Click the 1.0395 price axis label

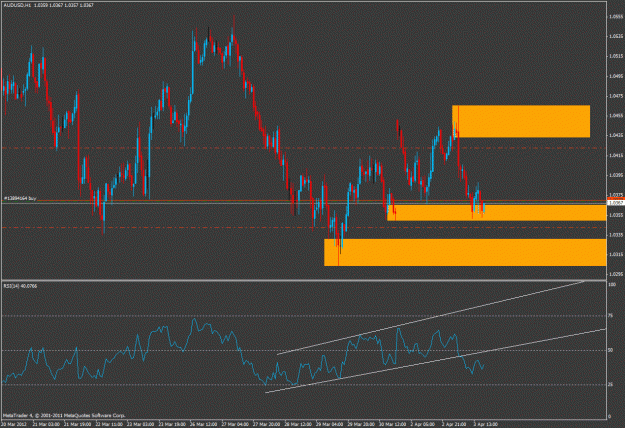(x=616, y=175)
